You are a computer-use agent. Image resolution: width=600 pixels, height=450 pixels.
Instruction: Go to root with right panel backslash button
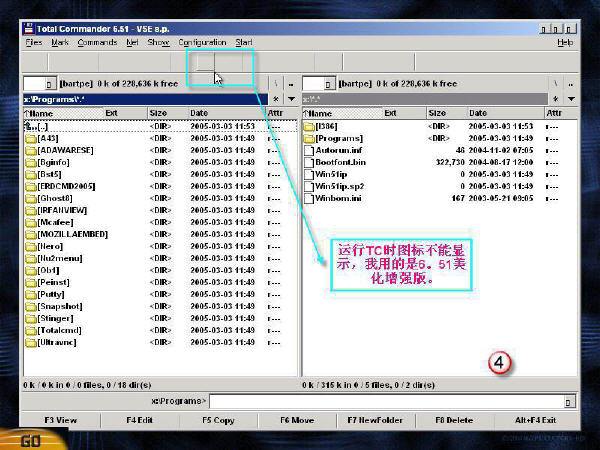tap(556, 84)
